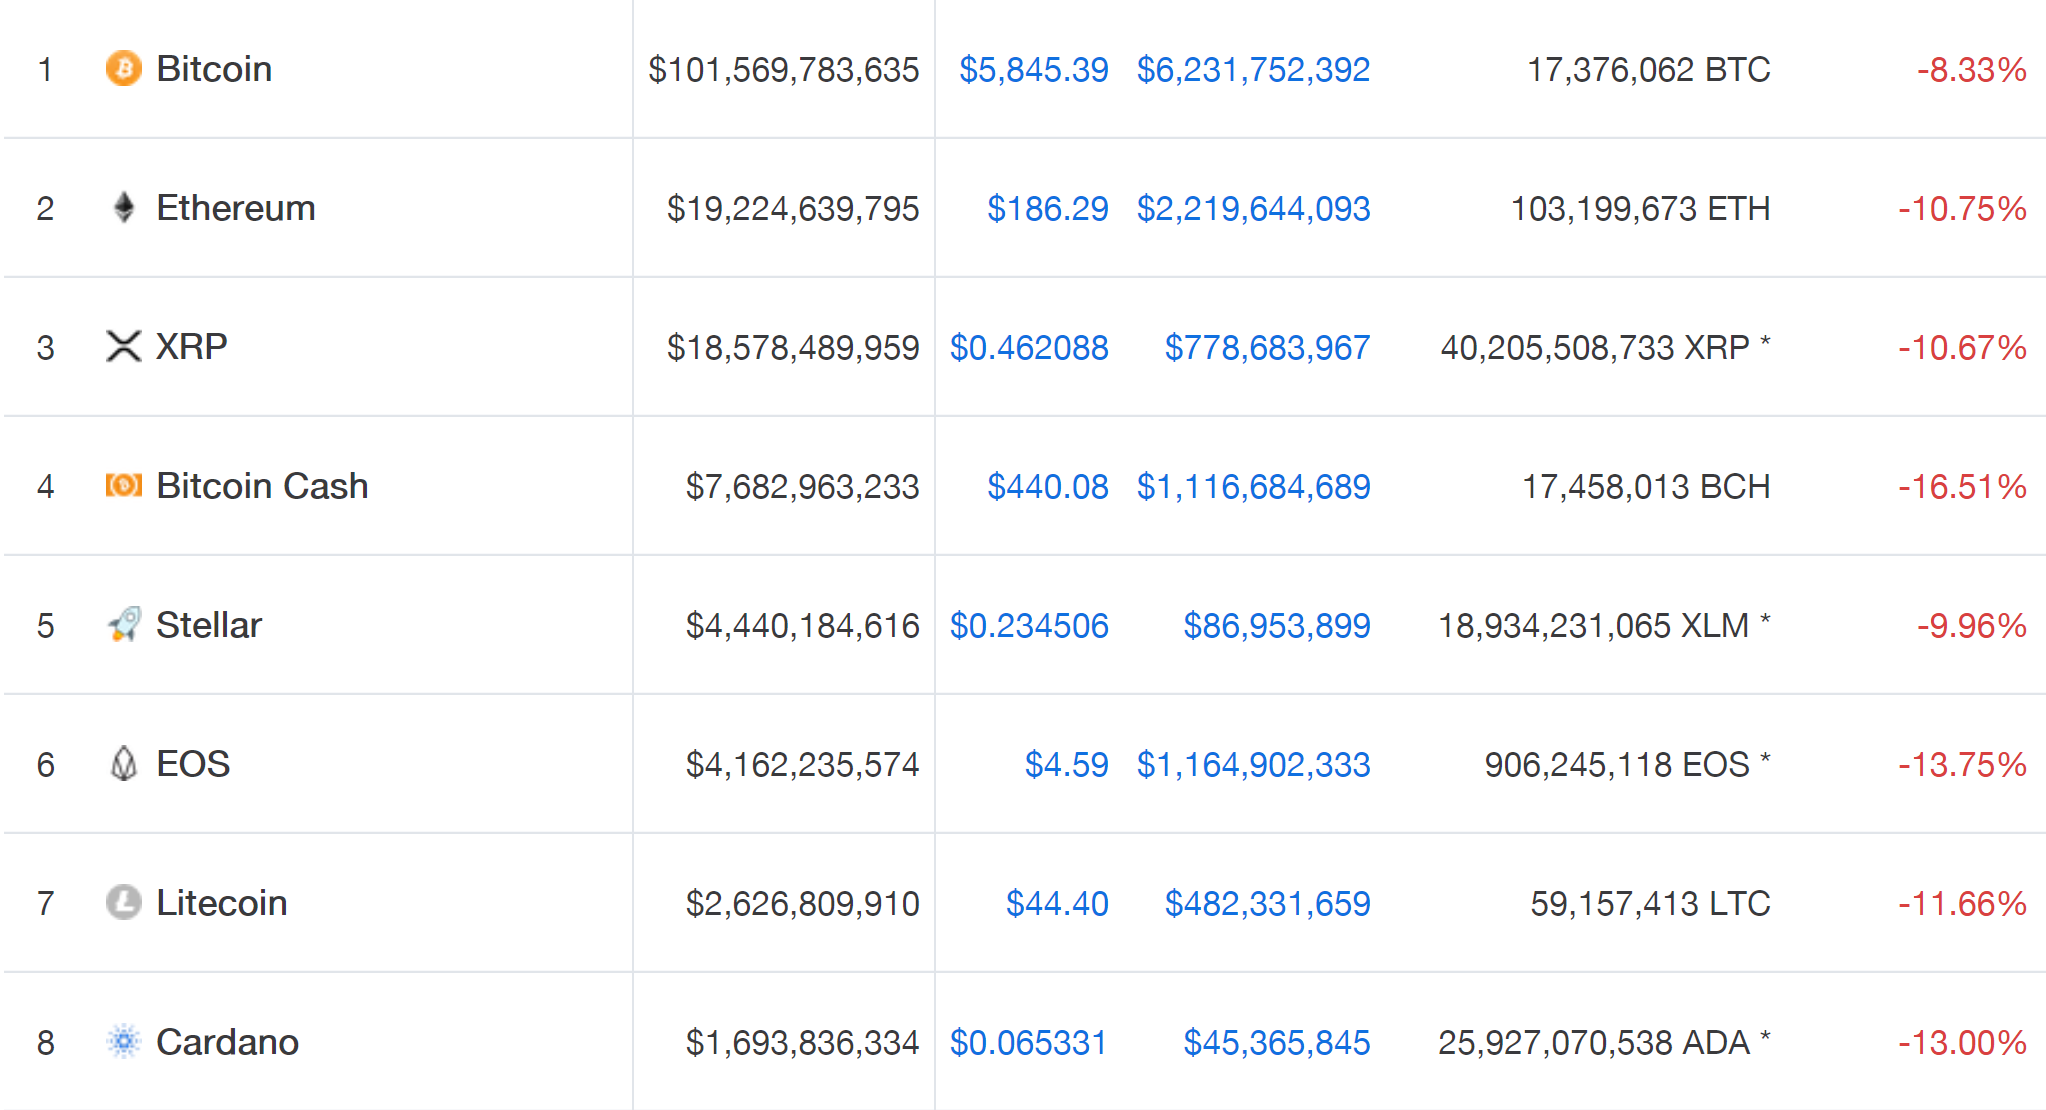This screenshot has height=1110, width=2046.
Task: Click supply 17,458,013 BCH
Action: 1646,486
